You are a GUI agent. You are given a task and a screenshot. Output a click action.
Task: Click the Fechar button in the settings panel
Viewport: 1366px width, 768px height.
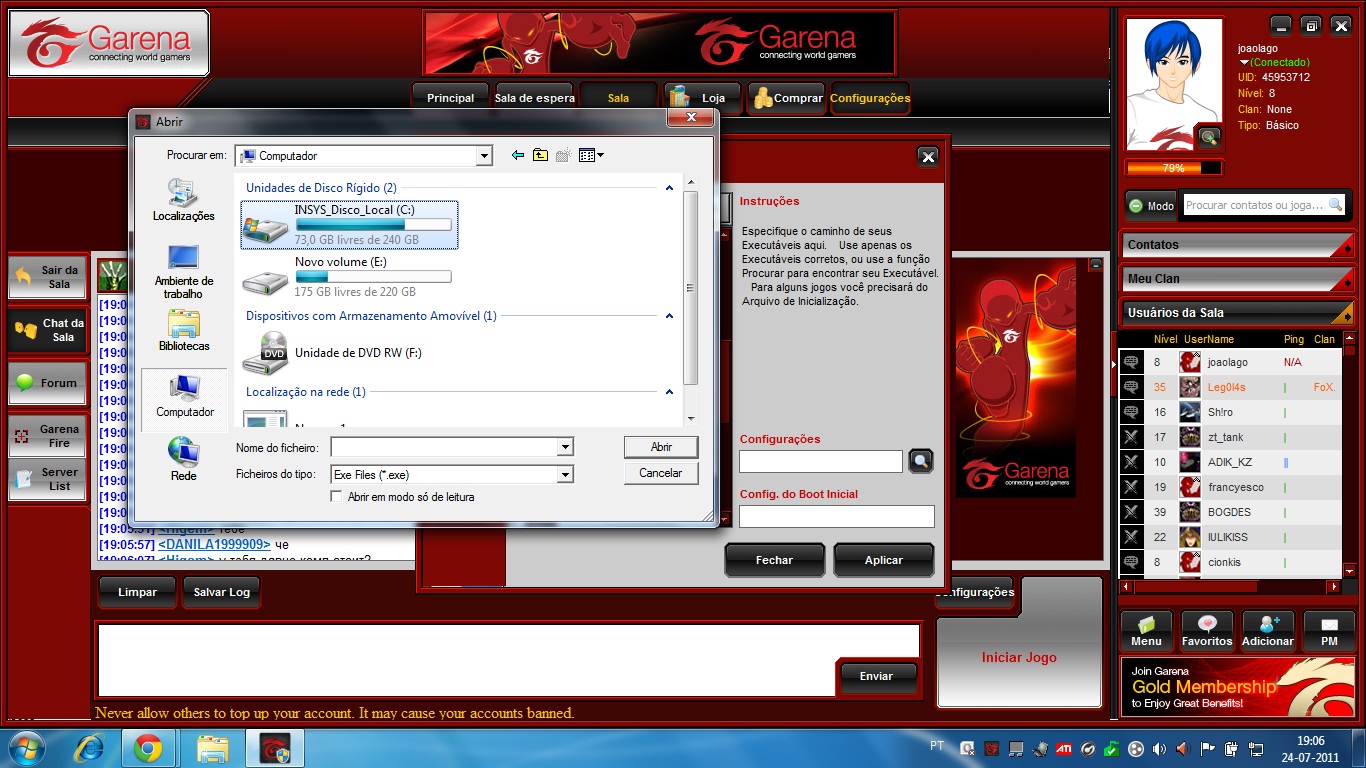pos(774,560)
